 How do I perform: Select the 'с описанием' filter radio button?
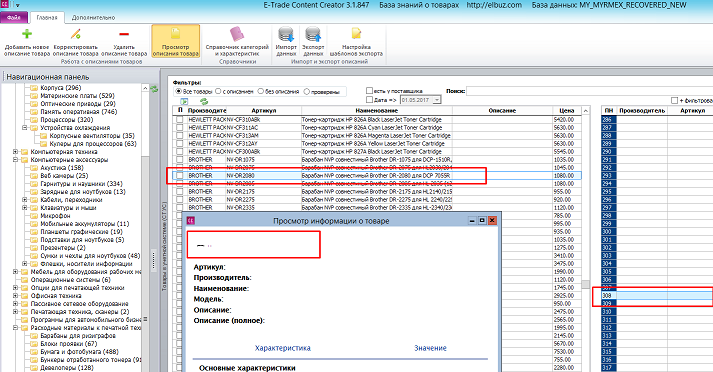pyautogui.click(x=218, y=91)
